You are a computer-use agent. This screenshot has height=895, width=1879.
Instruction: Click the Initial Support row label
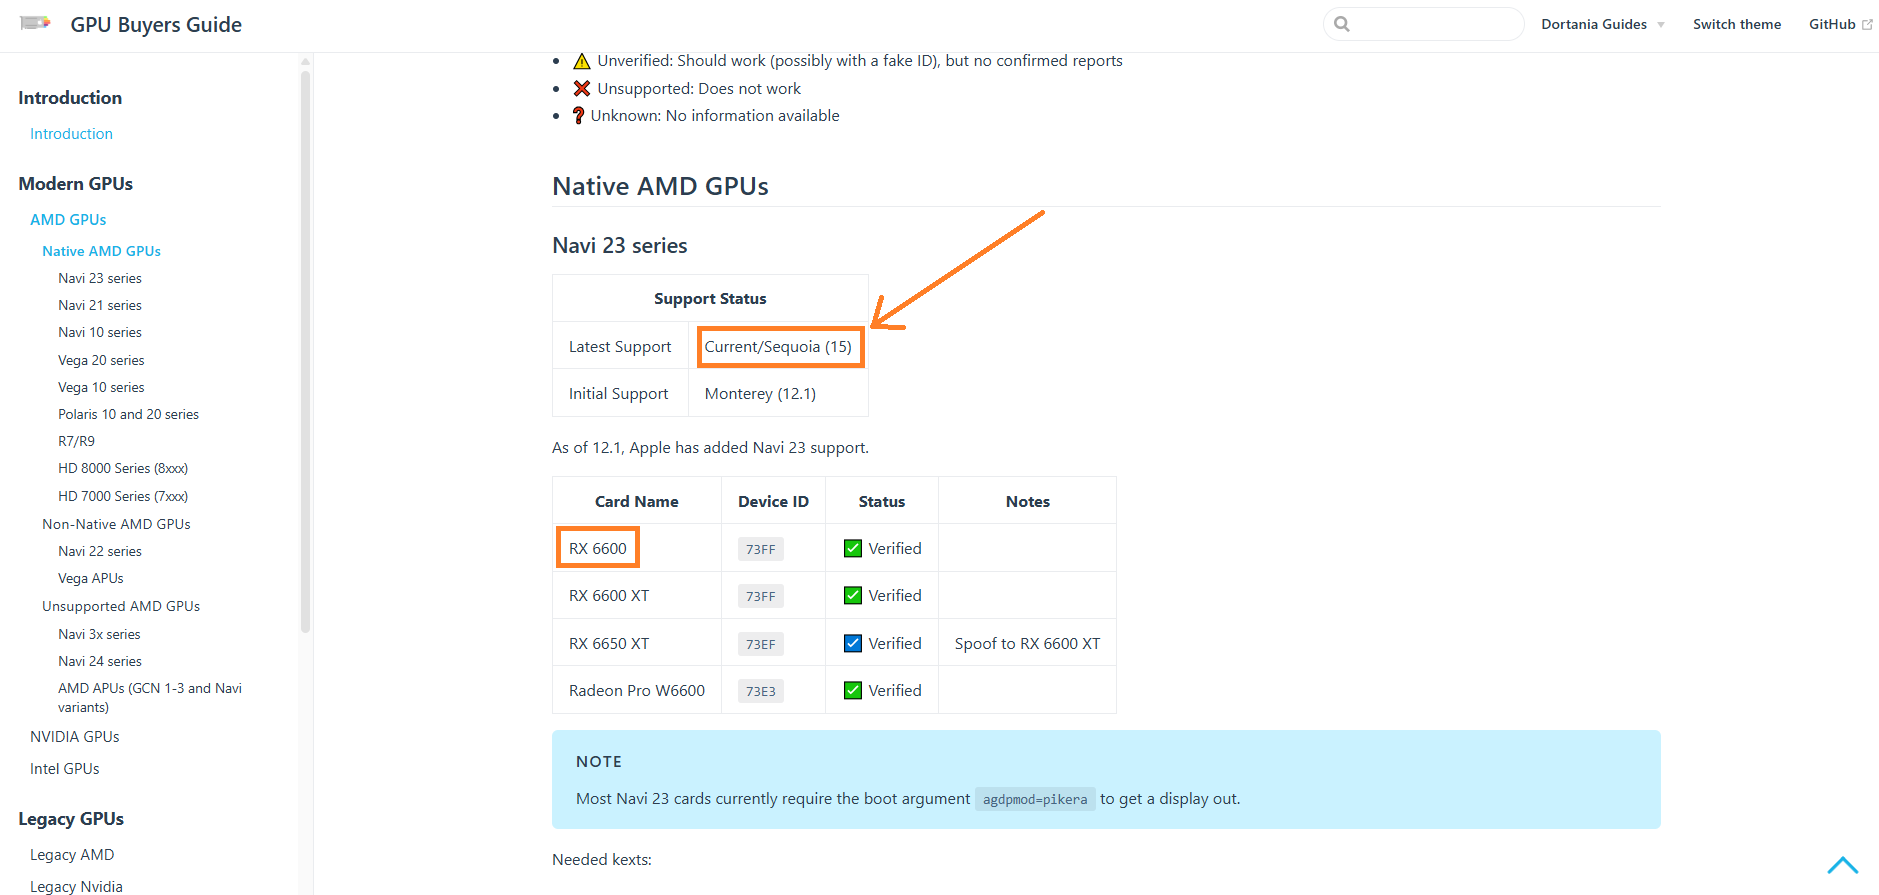tap(618, 394)
